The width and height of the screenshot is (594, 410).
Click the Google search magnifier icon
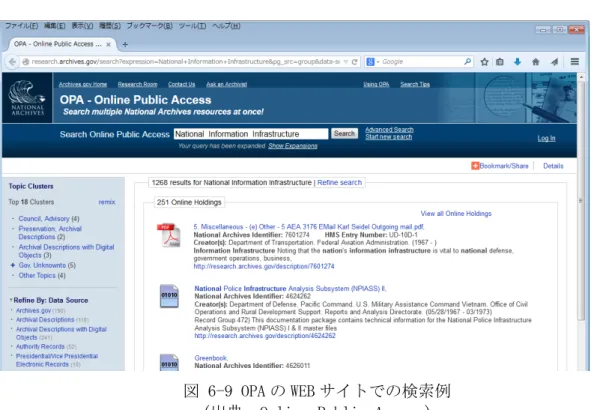[x=467, y=61]
